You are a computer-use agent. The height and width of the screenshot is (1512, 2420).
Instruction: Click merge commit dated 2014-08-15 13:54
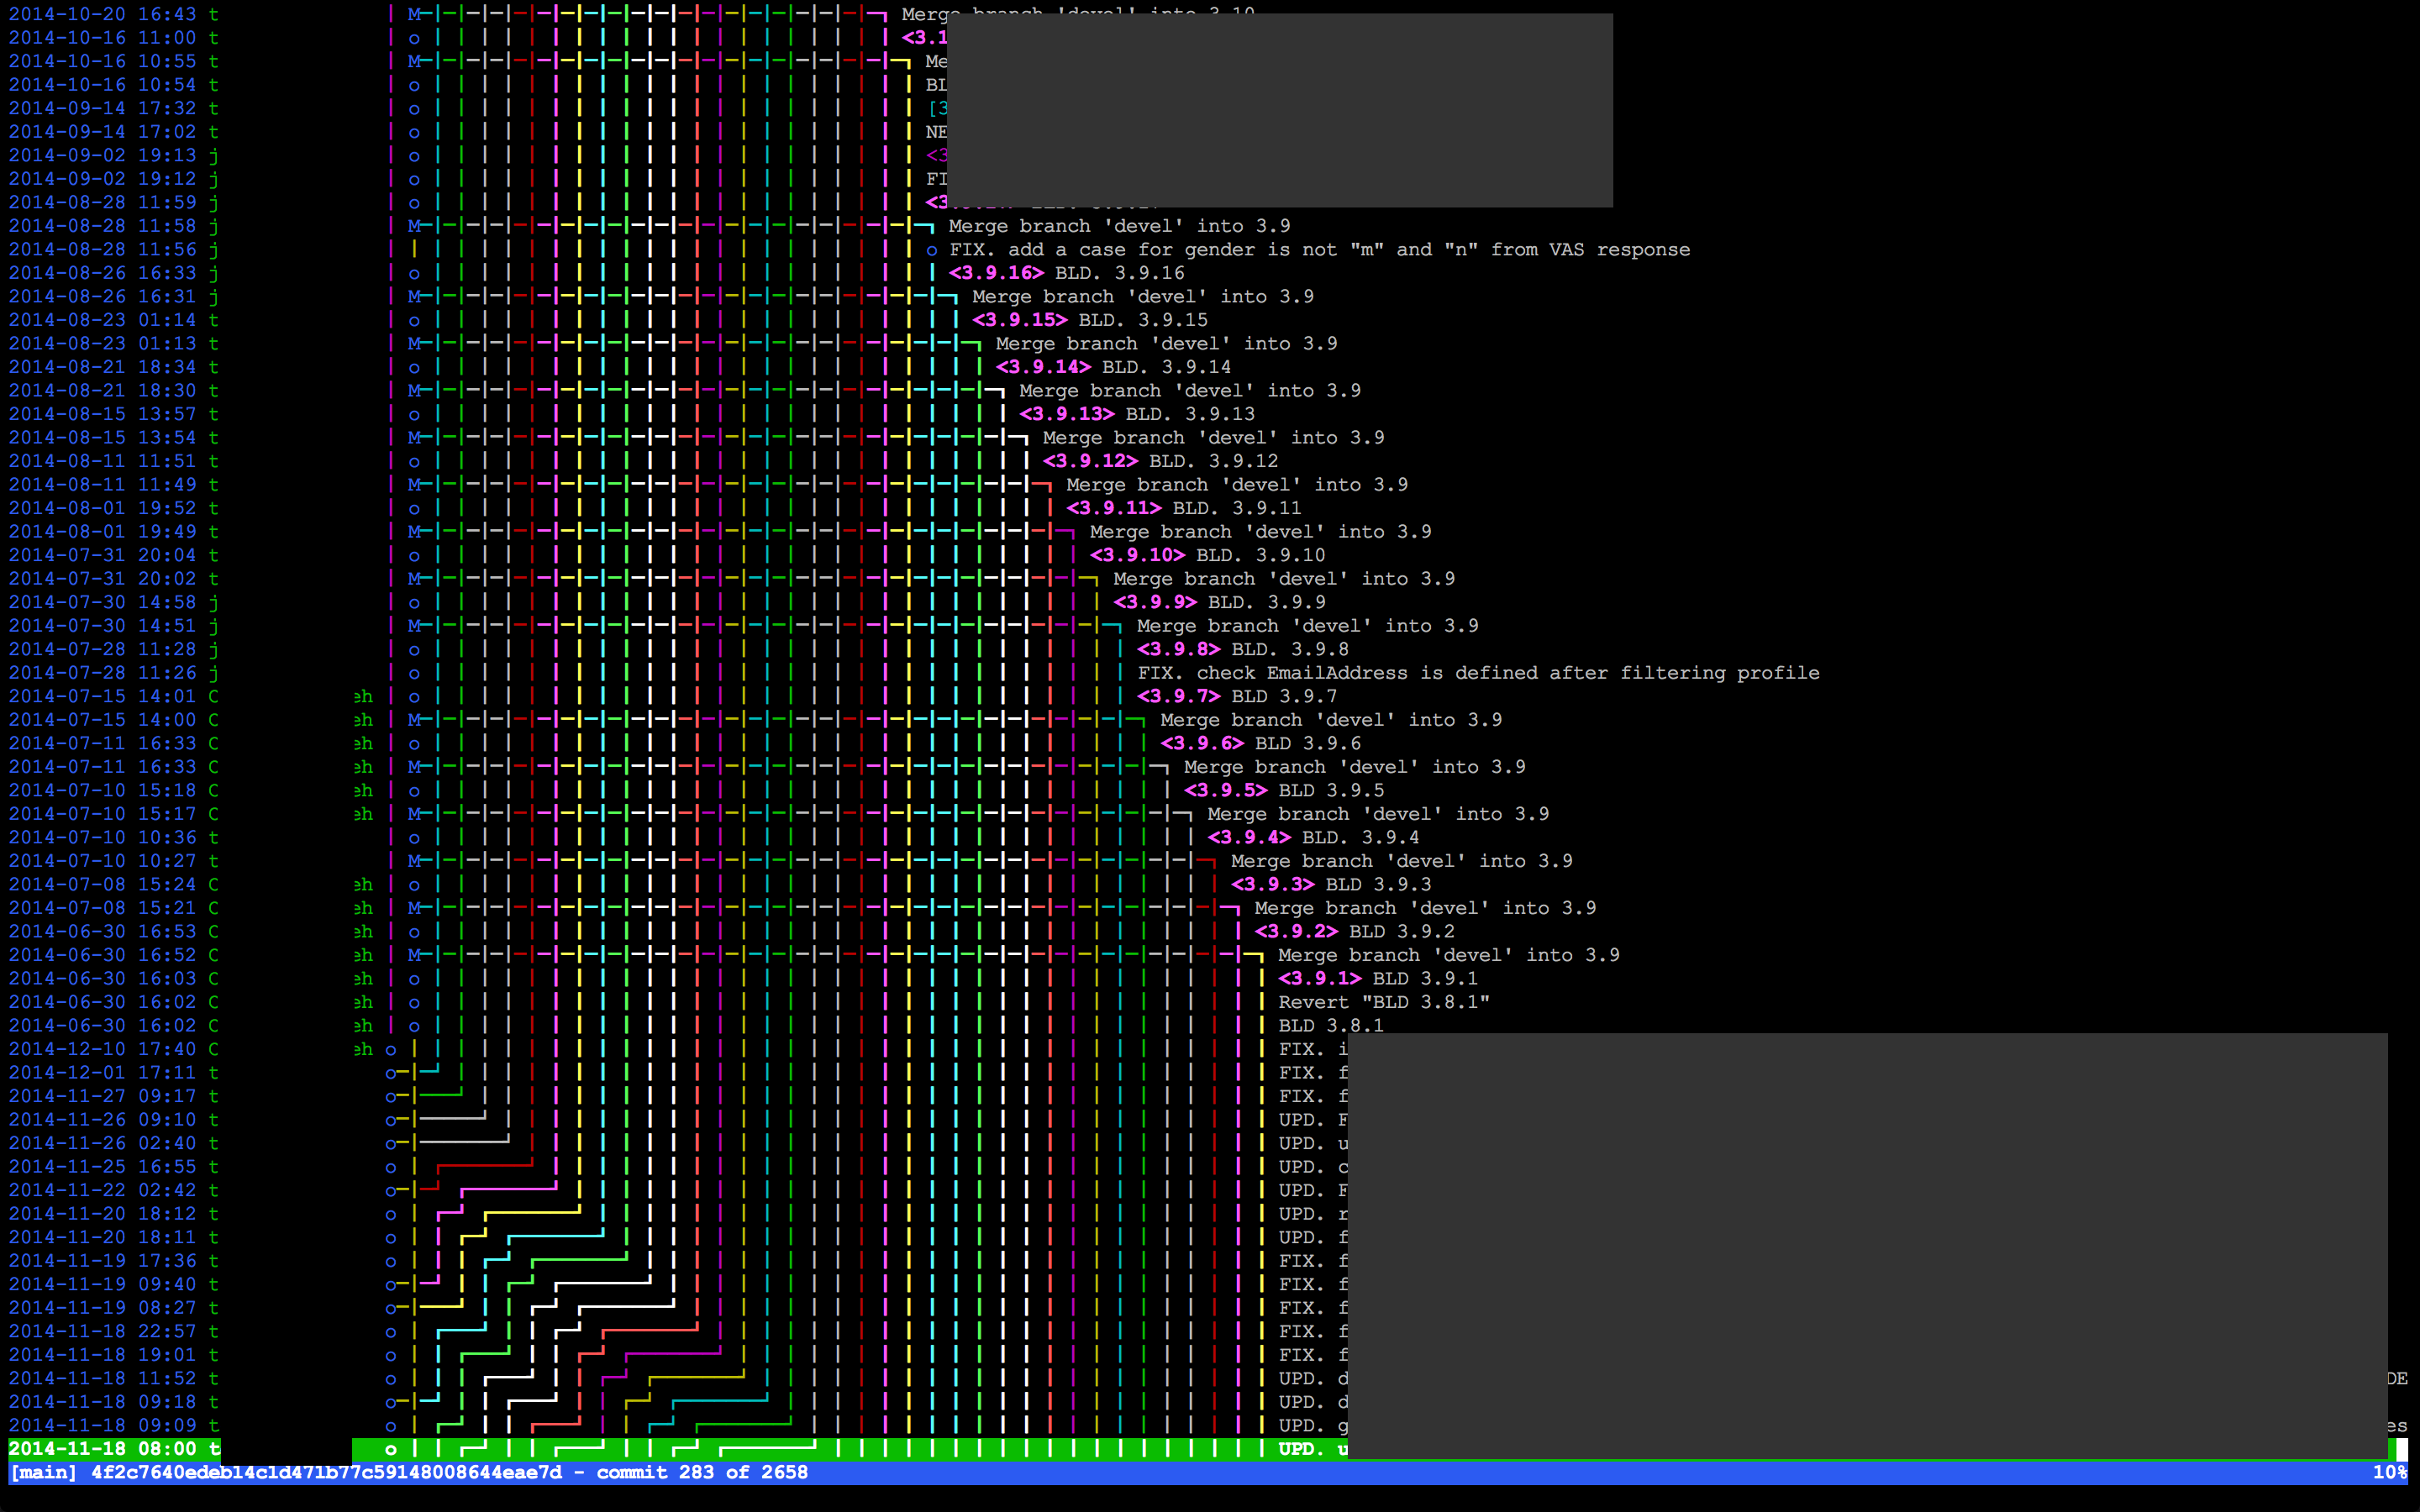pyautogui.click(x=1213, y=437)
